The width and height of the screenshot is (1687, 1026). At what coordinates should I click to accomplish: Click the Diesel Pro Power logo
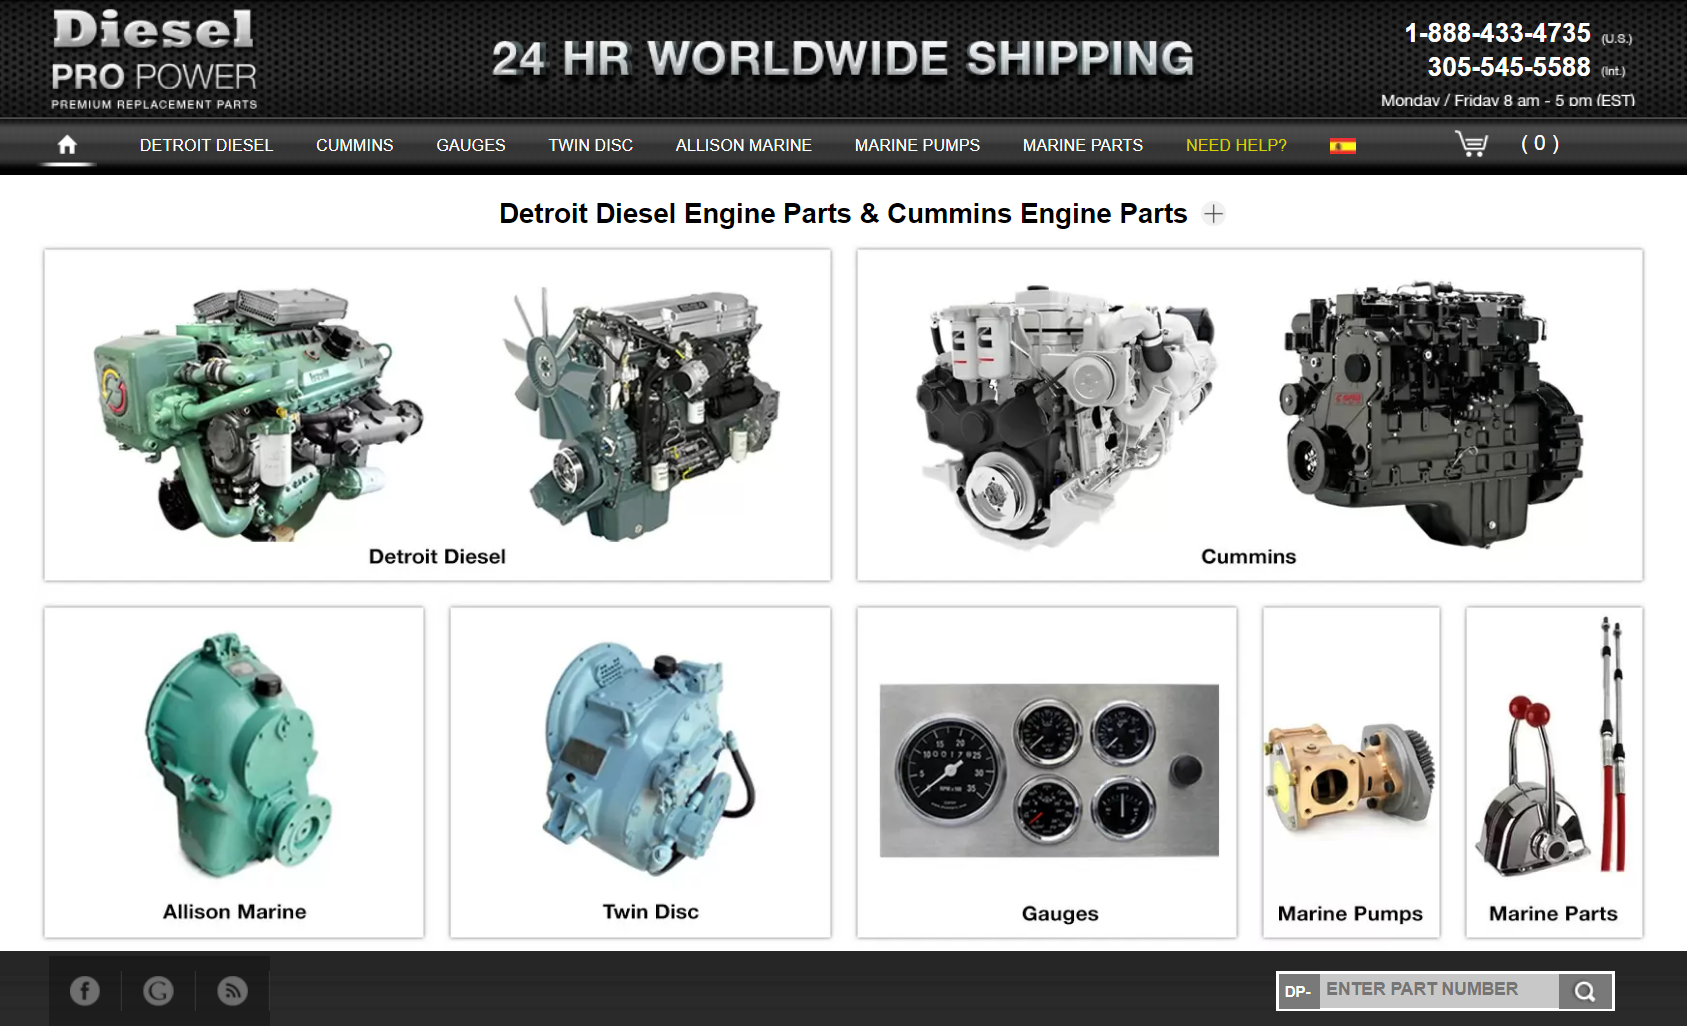tap(154, 58)
